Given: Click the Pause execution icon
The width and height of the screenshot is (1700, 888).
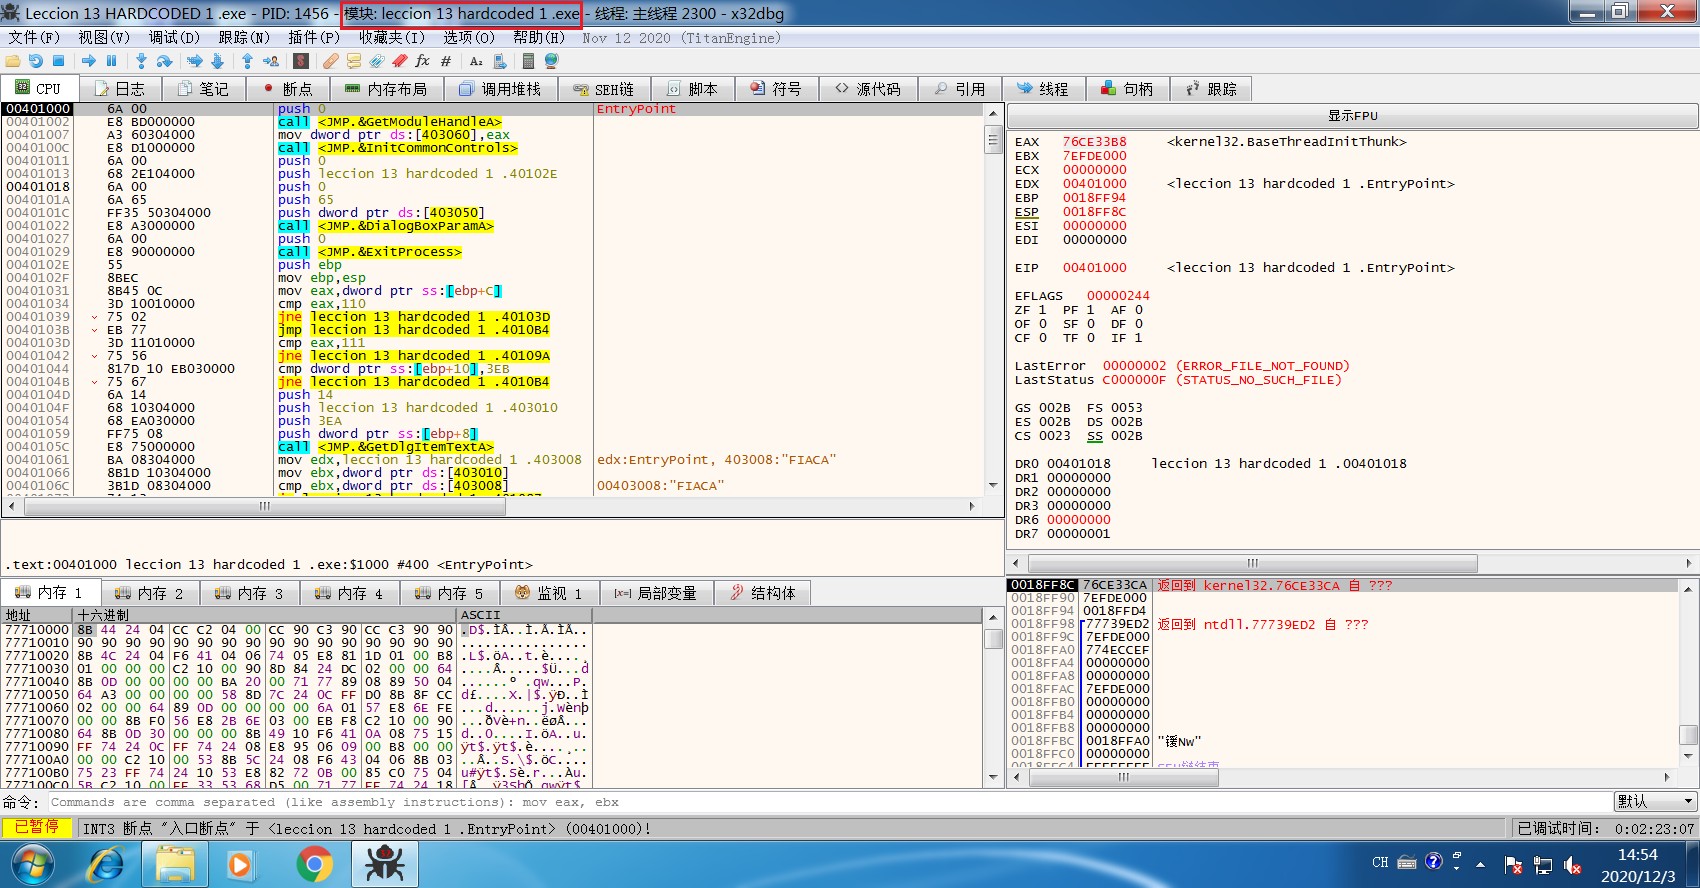Looking at the screenshot, I should point(111,61).
